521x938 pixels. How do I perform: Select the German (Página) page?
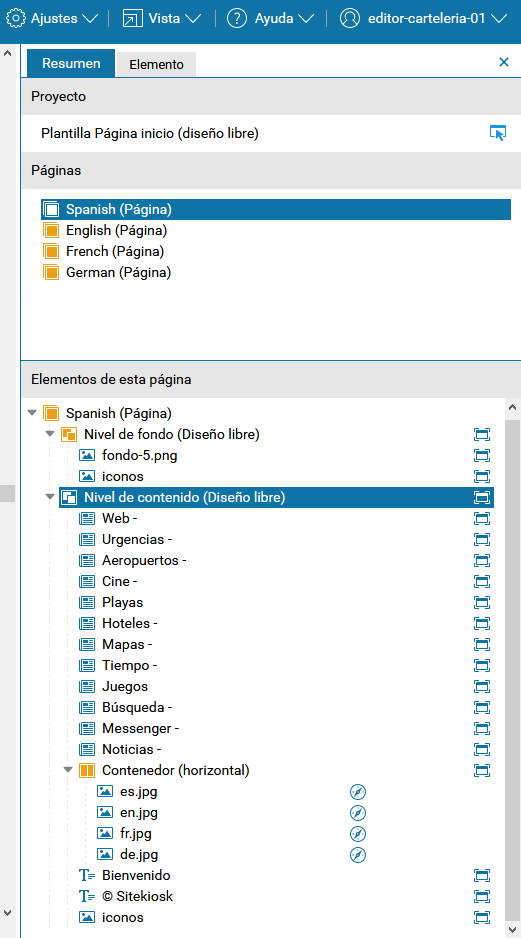[x=107, y=273]
